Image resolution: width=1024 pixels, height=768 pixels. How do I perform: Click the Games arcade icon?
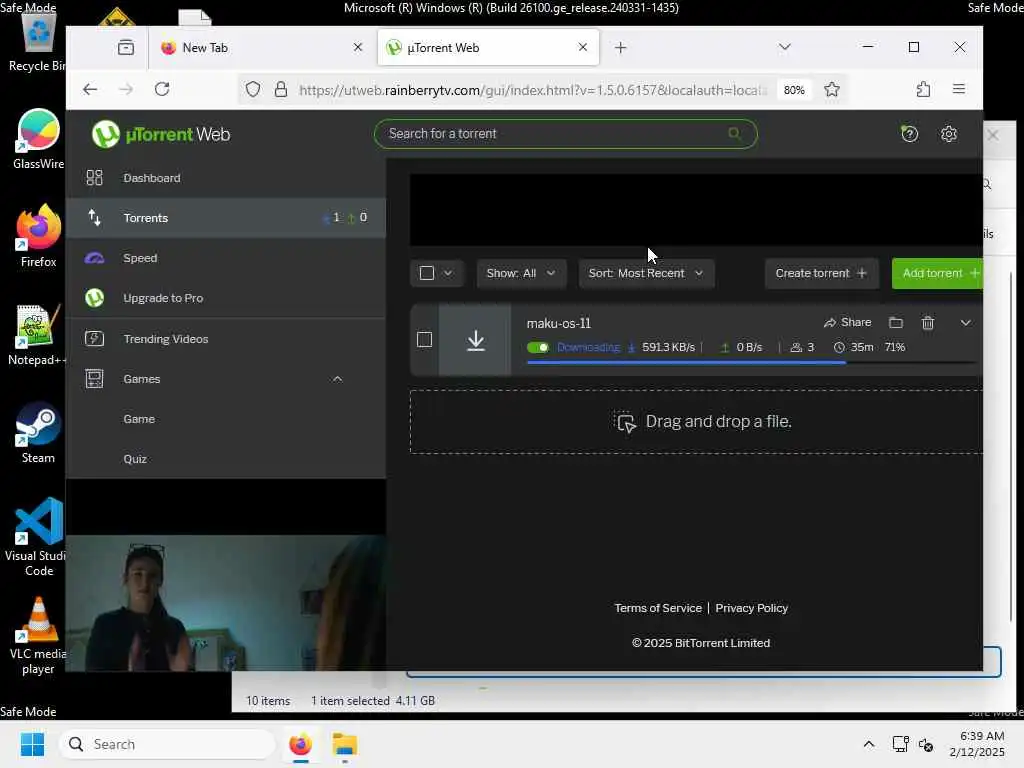(x=95, y=379)
